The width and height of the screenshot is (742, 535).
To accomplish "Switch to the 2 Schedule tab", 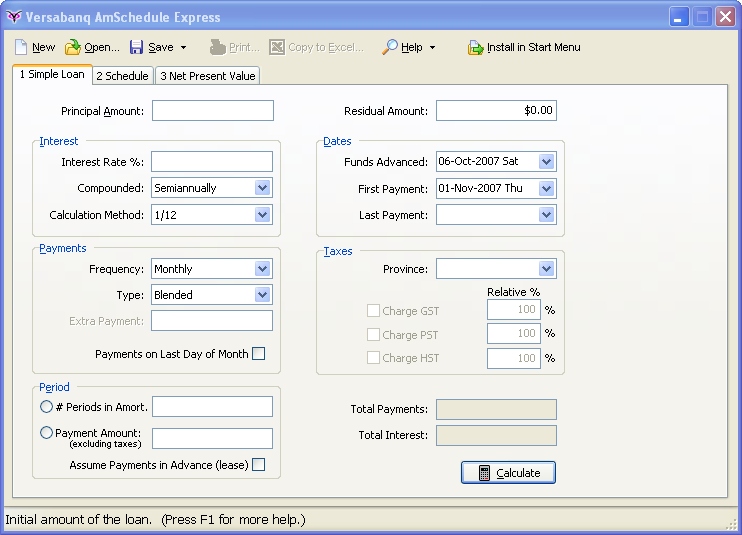I will 123,76.
